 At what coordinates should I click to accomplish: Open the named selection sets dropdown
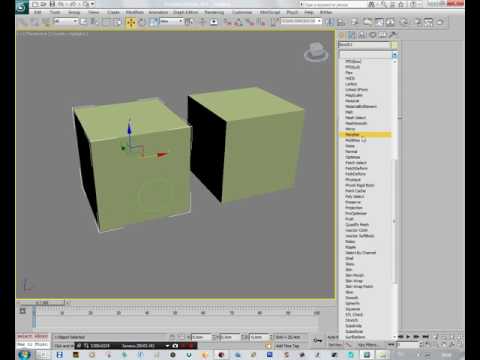point(301,21)
